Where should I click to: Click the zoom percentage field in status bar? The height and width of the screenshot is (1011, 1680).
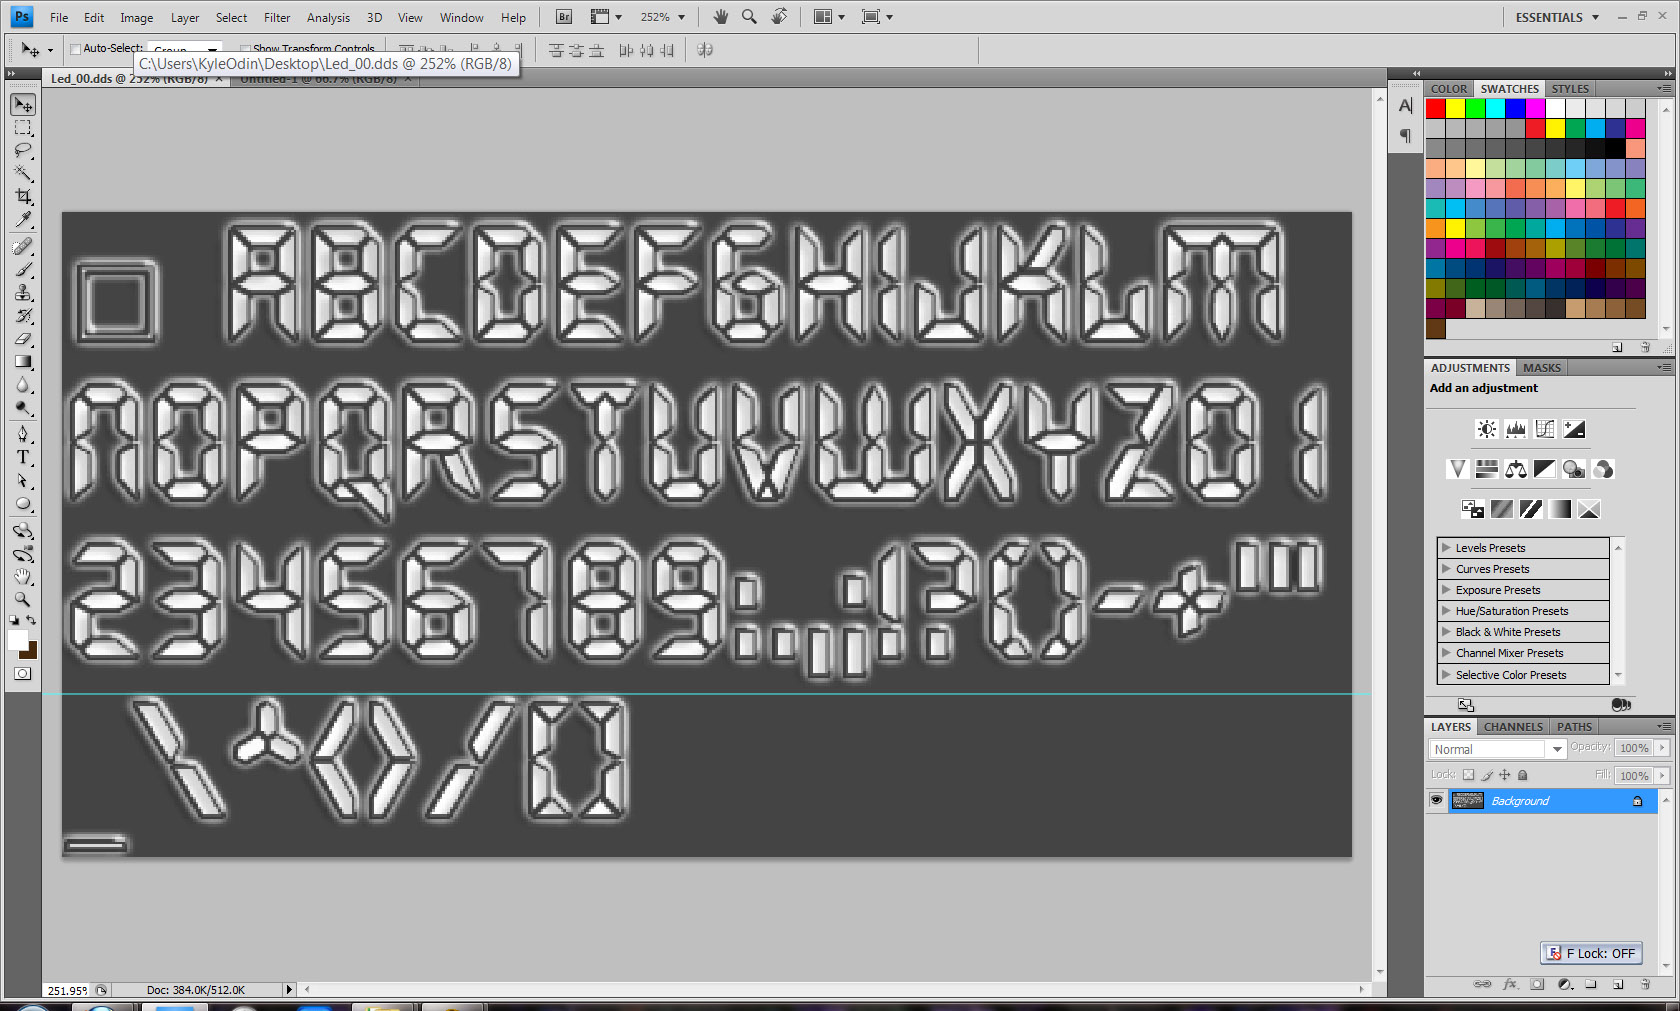(x=67, y=990)
